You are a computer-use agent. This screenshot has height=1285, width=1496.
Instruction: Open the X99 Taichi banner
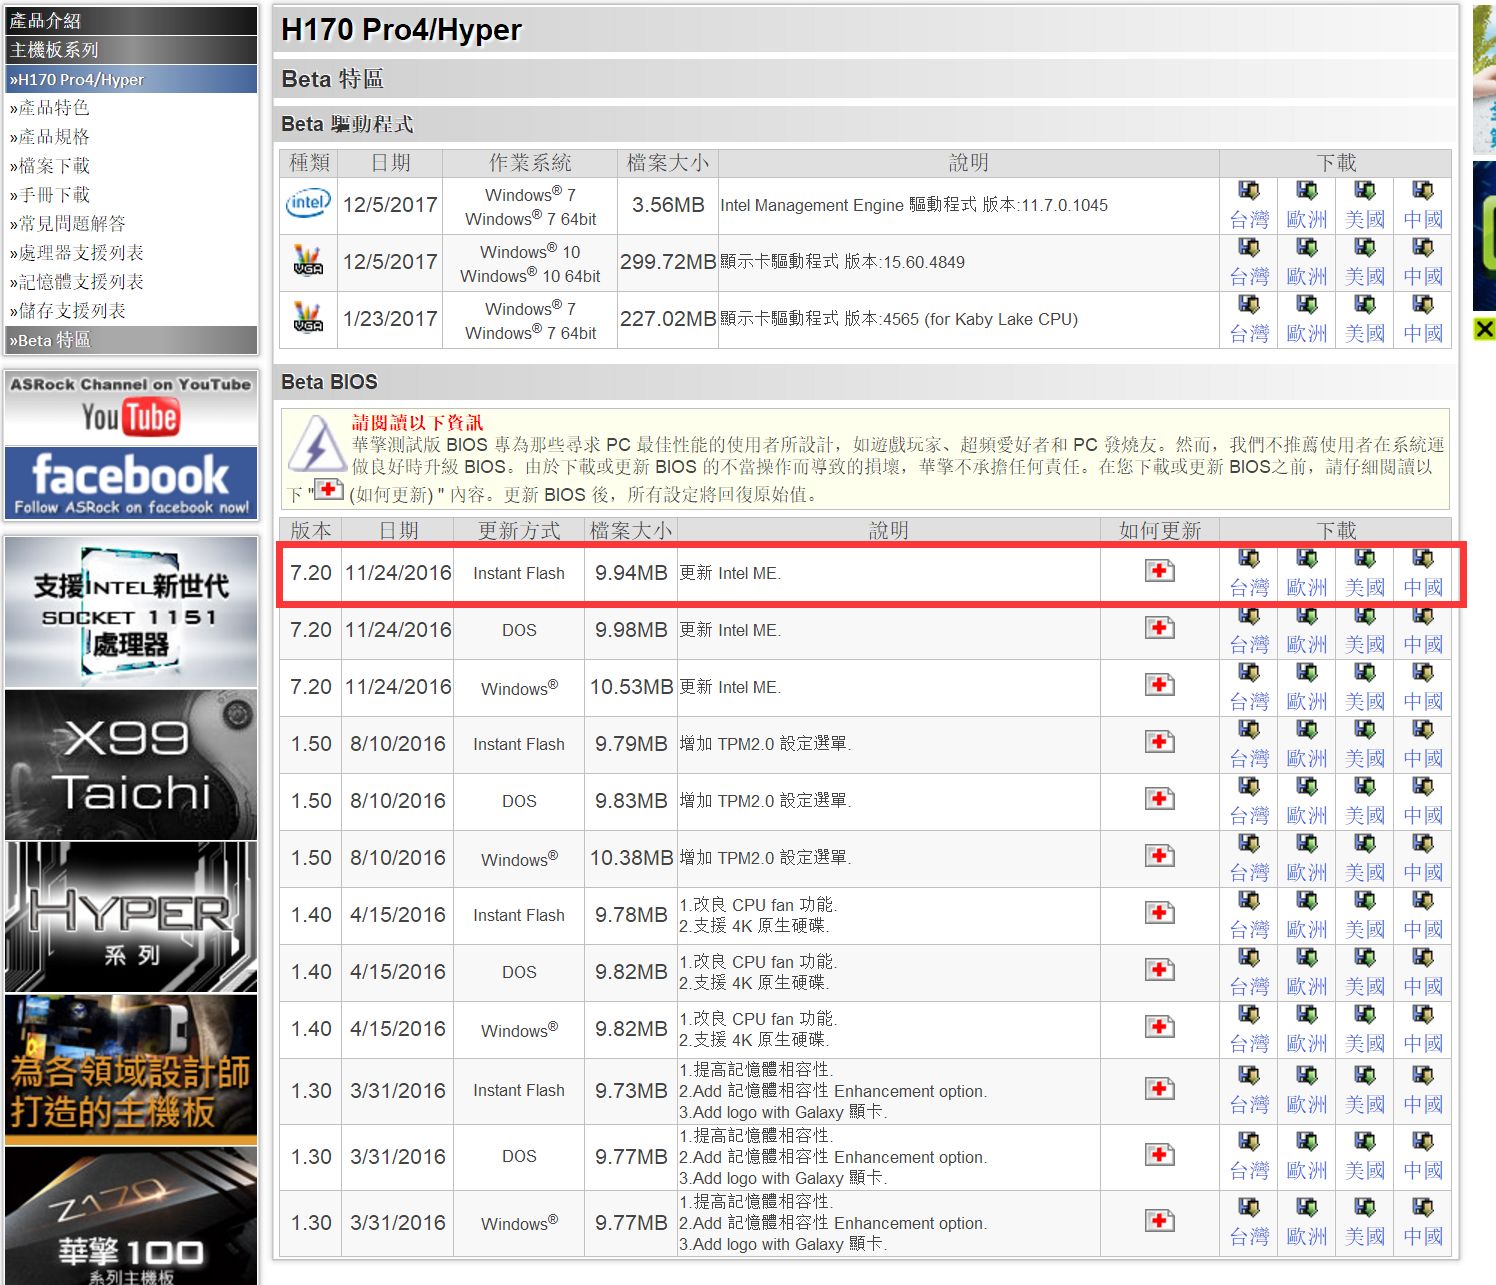click(131, 765)
